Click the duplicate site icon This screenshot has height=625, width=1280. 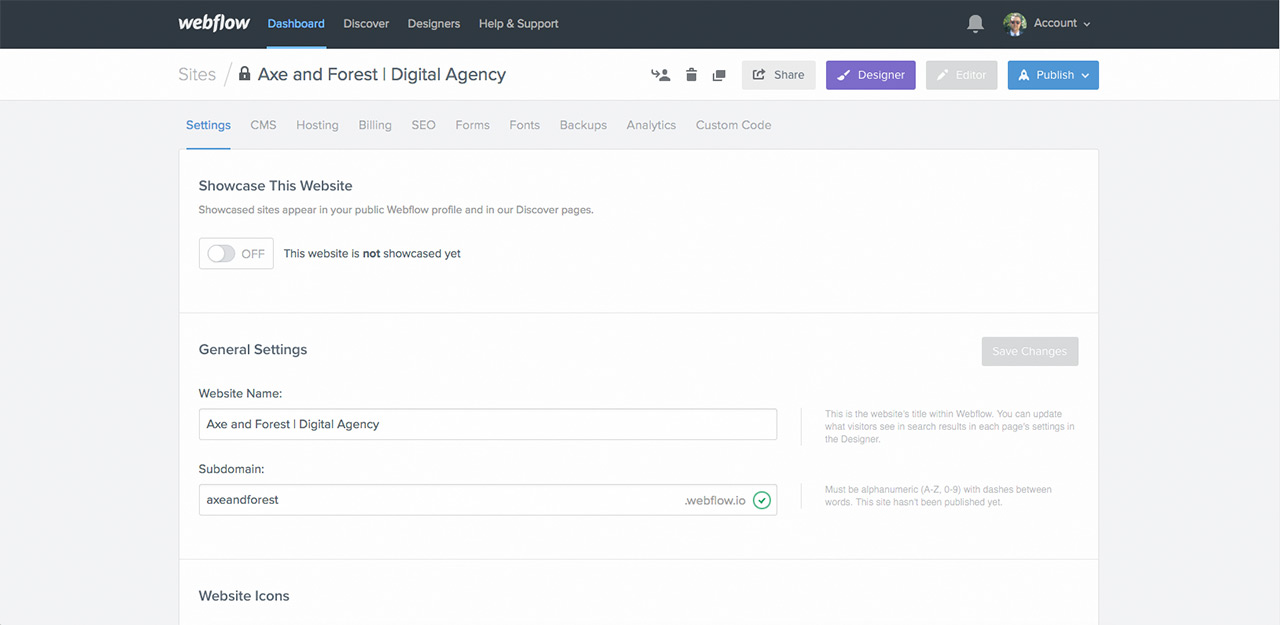pyautogui.click(x=719, y=75)
